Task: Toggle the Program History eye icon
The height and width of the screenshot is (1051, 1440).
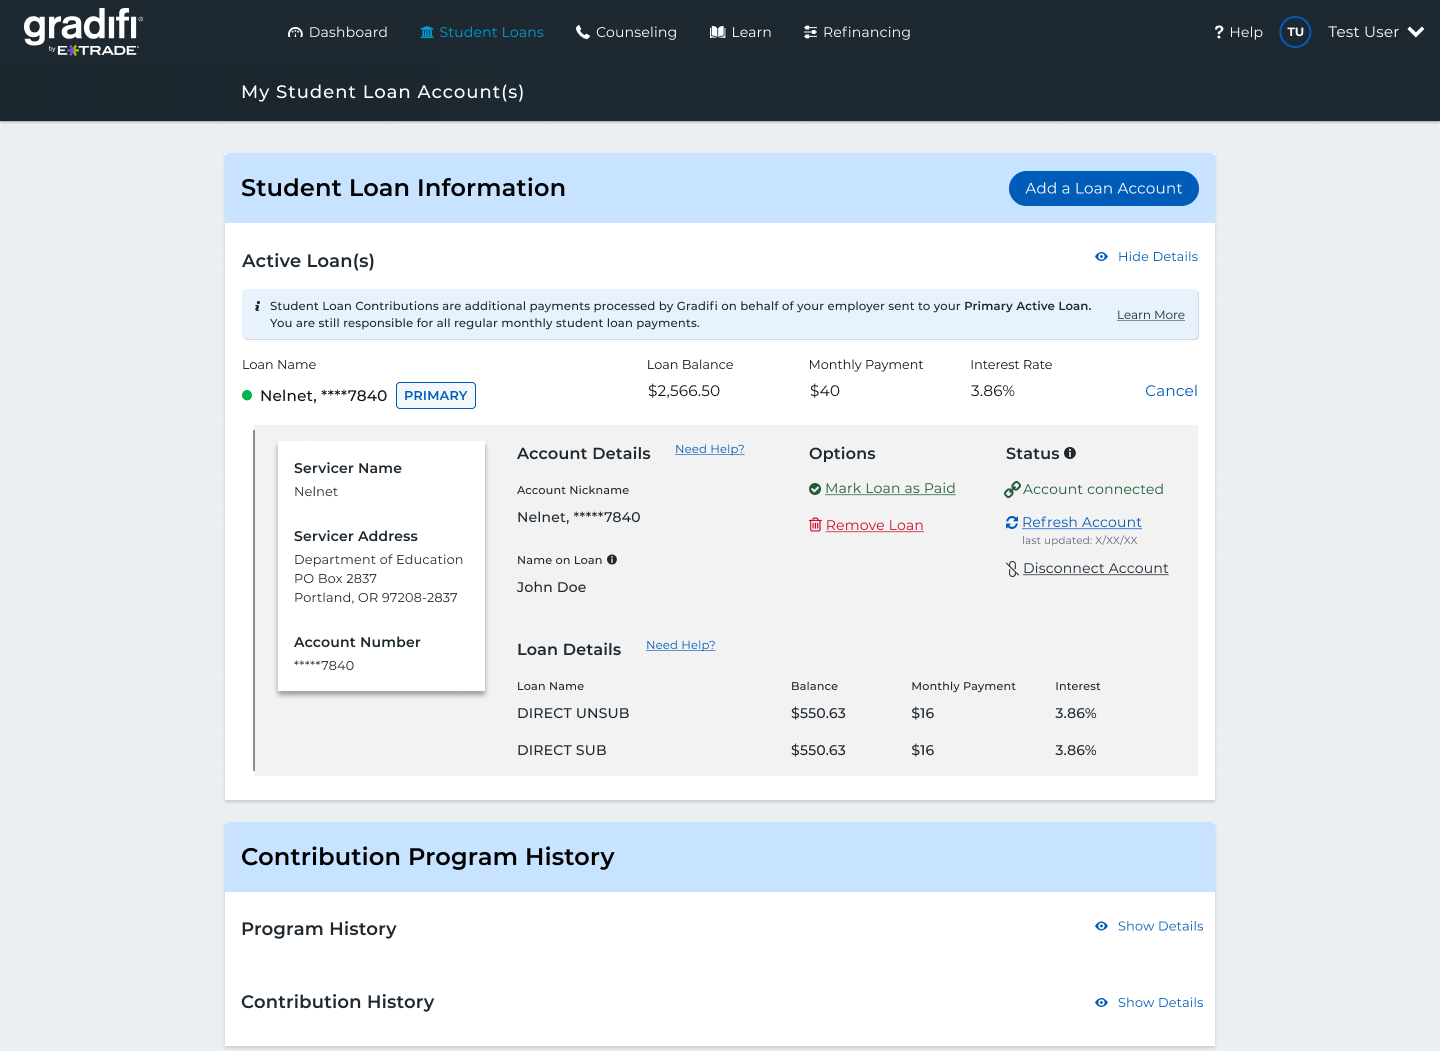Action: (1101, 926)
